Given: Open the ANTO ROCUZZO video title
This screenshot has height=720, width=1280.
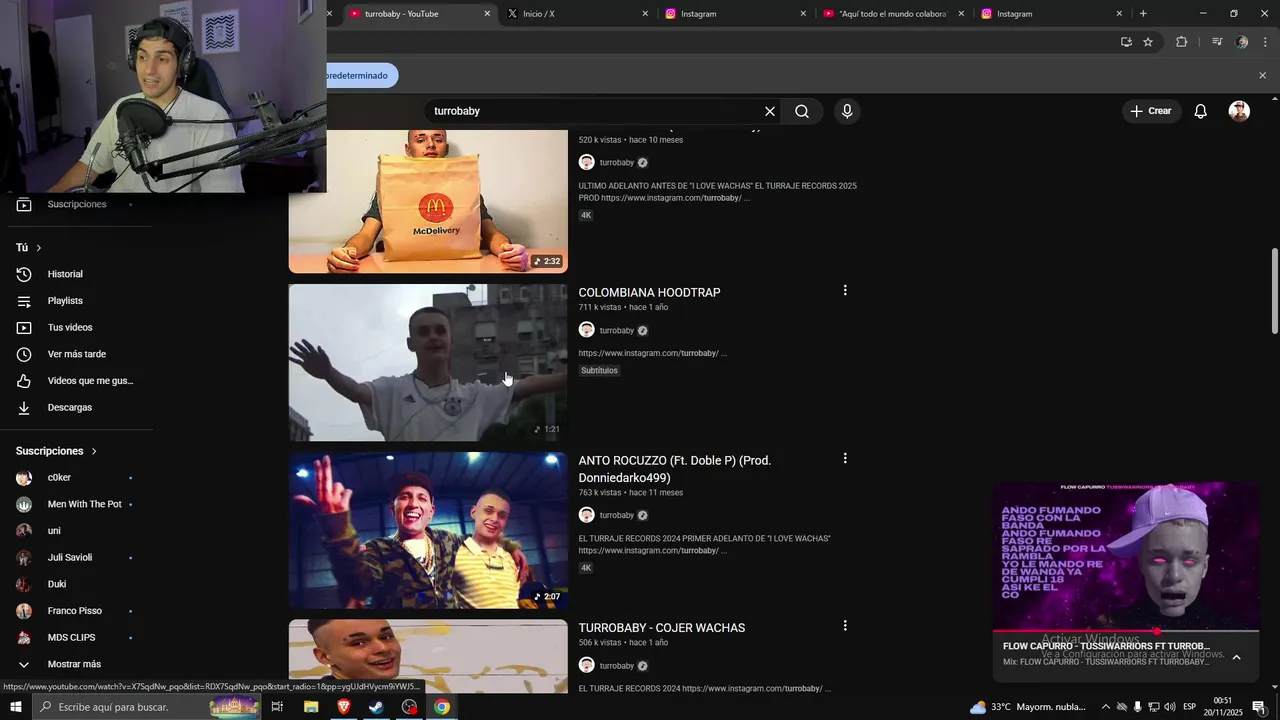Looking at the screenshot, I should click(x=675, y=469).
